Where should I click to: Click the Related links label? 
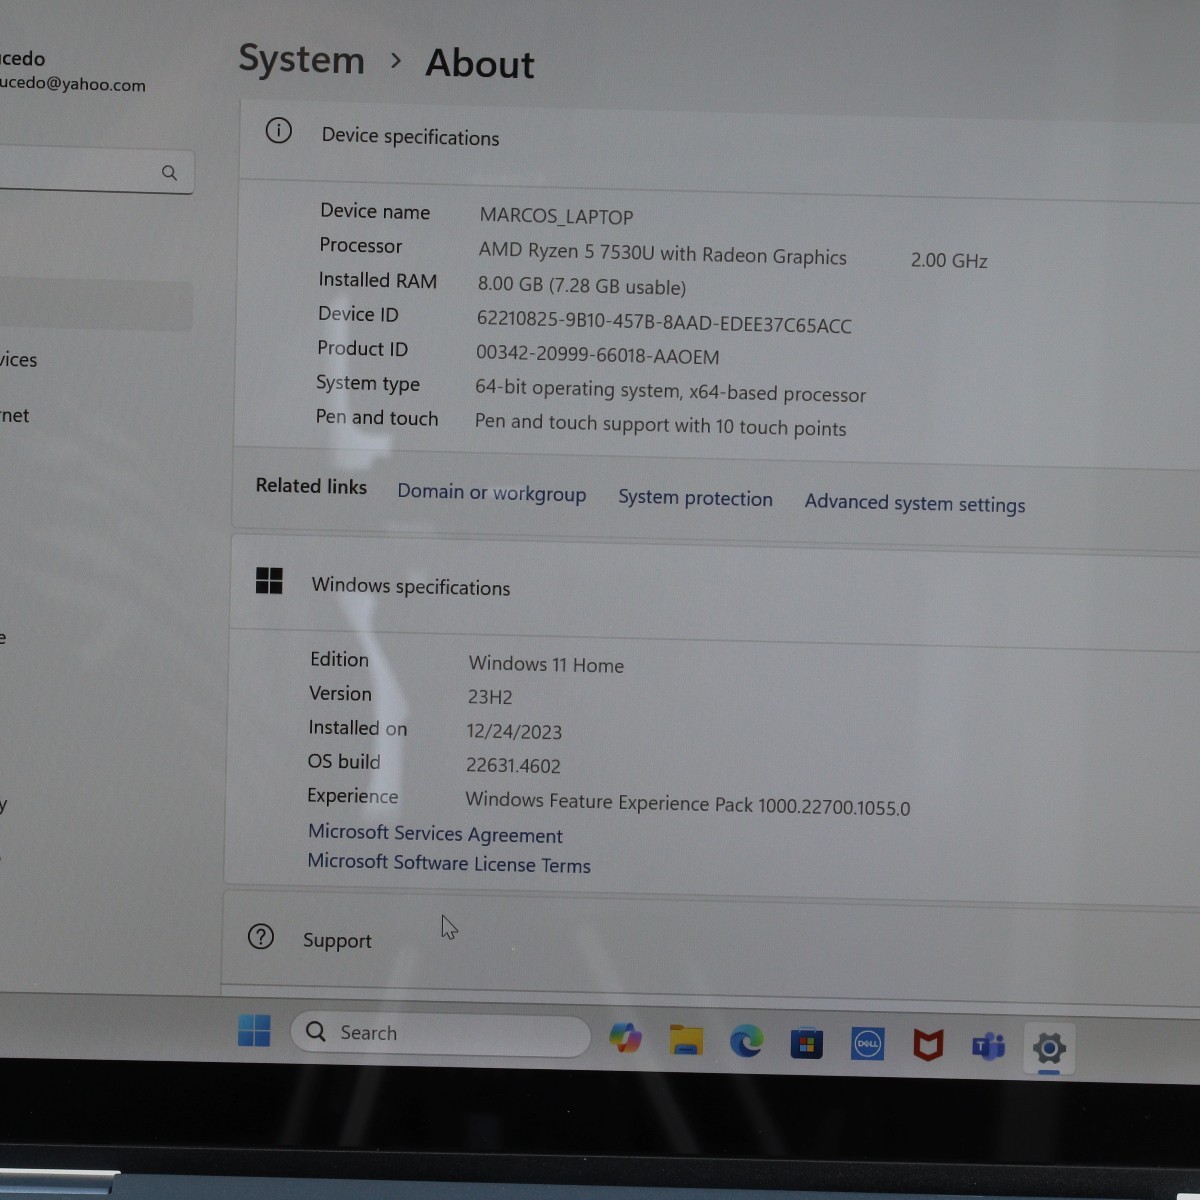click(311, 486)
